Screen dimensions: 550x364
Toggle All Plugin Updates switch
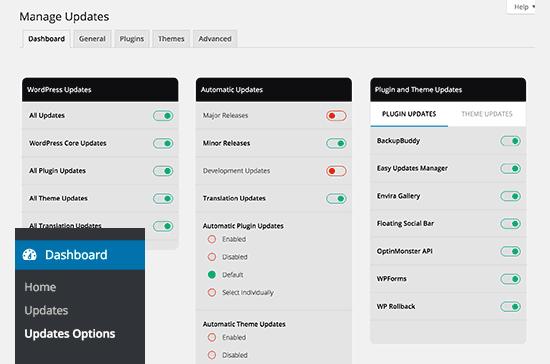[163, 171]
